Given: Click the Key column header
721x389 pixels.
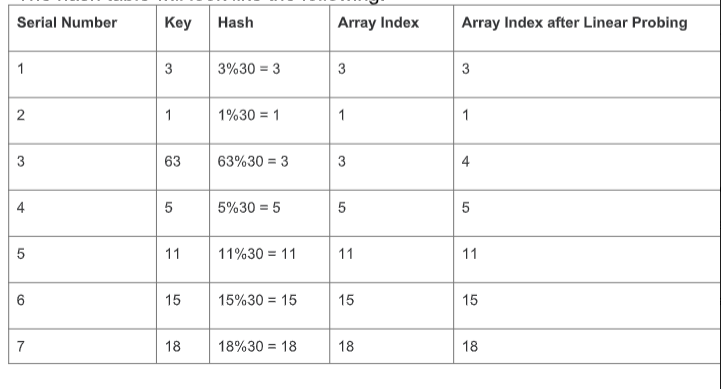Looking at the screenshot, I should coord(177,23).
